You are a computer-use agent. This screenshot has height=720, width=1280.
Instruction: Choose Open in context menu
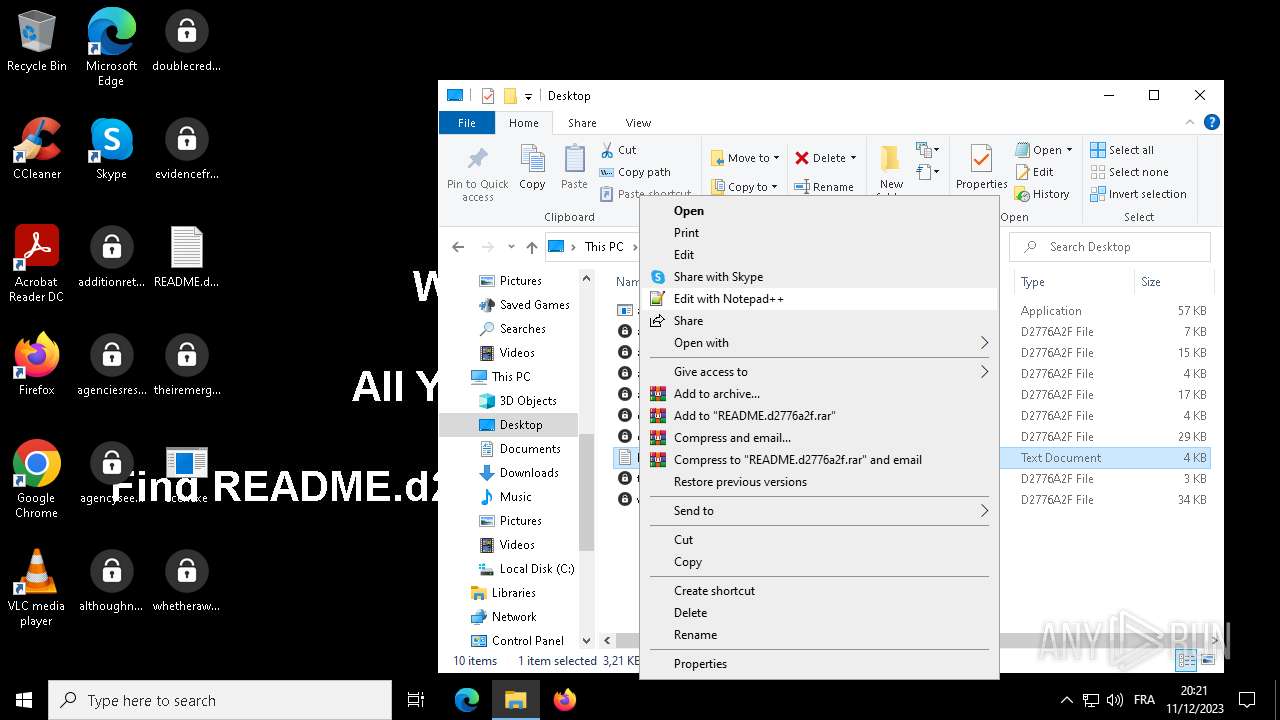click(x=818, y=211)
